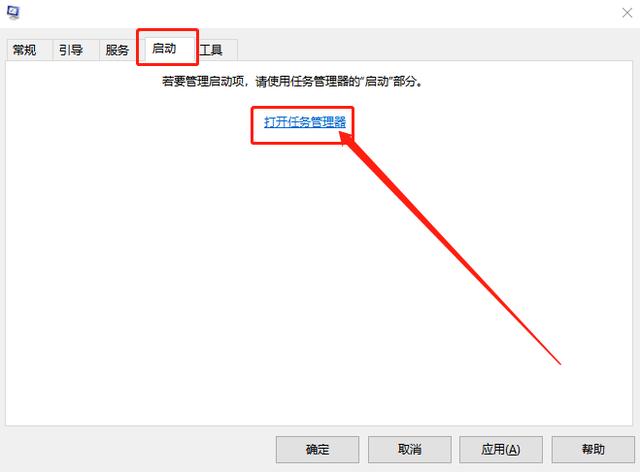Select the 服务 tab
Image resolution: width=640 pixels, height=472 pixels.
[118, 50]
